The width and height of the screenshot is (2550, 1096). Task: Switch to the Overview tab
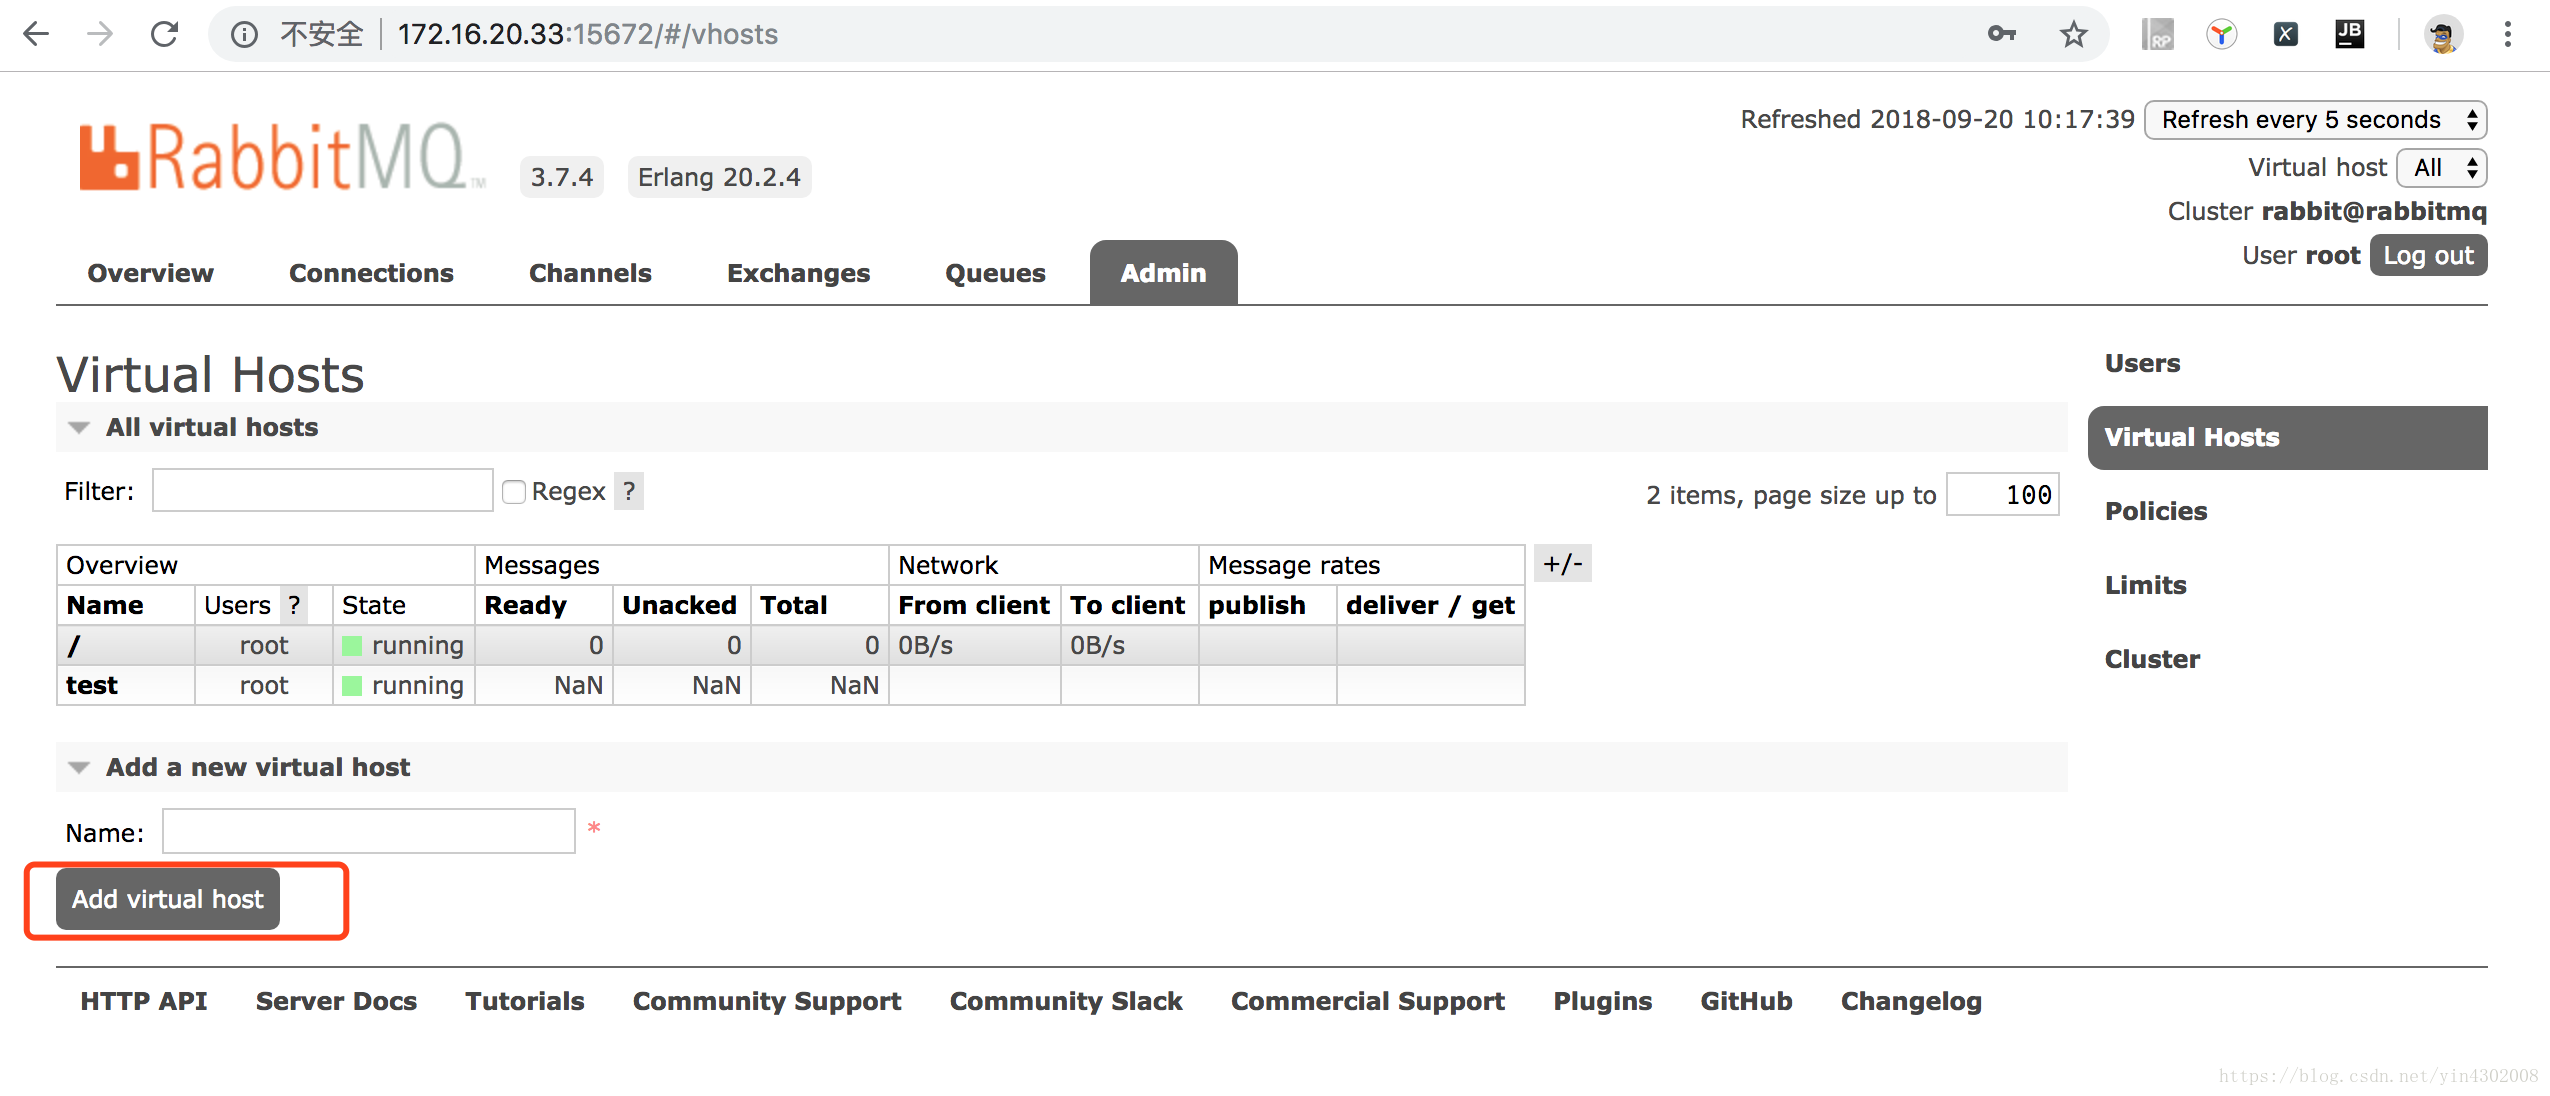pyautogui.click(x=150, y=273)
